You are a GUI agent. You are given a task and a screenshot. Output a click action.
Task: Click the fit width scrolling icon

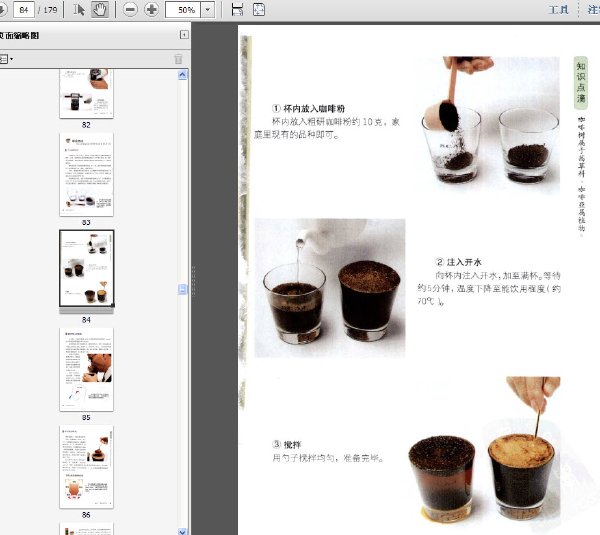tap(237, 10)
